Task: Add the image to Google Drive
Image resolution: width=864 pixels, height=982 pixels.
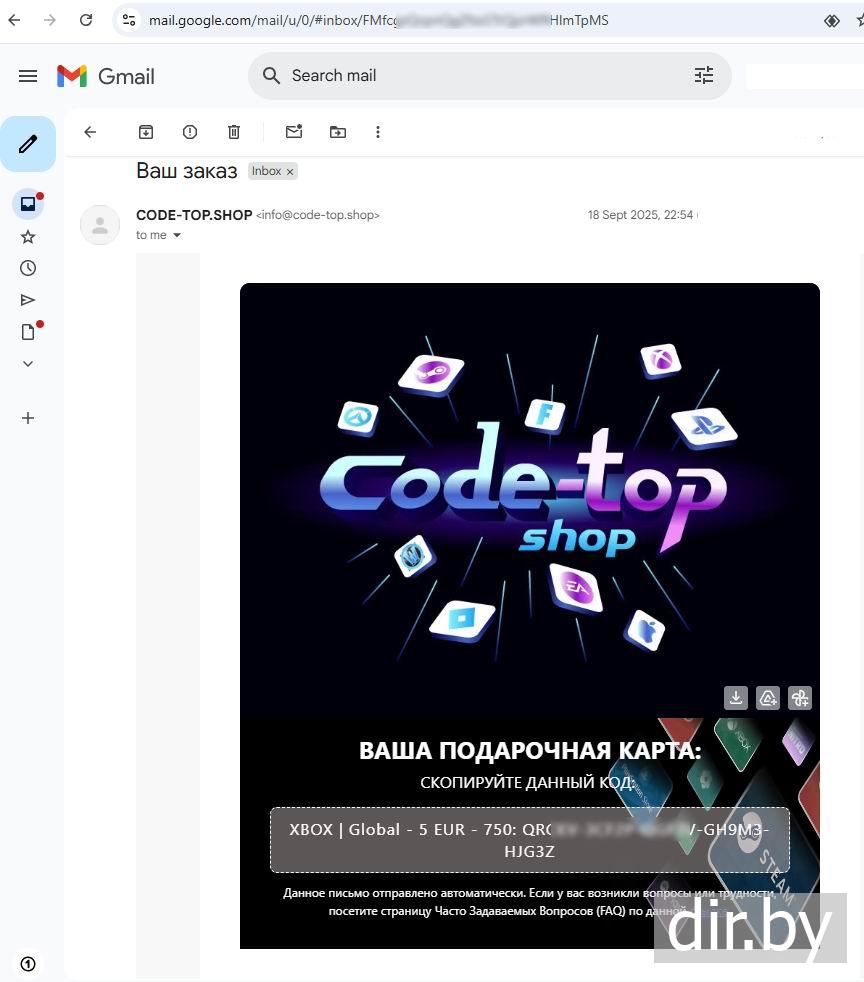Action: click(768, 698)
